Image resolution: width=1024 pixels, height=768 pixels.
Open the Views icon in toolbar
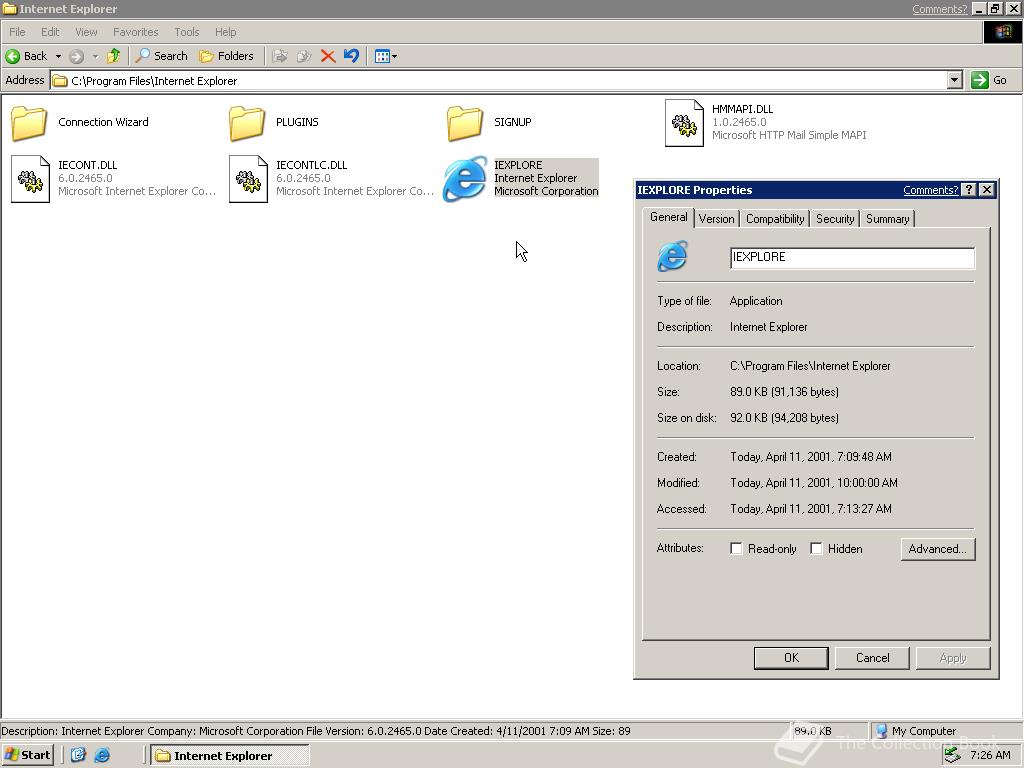(382, 56)
